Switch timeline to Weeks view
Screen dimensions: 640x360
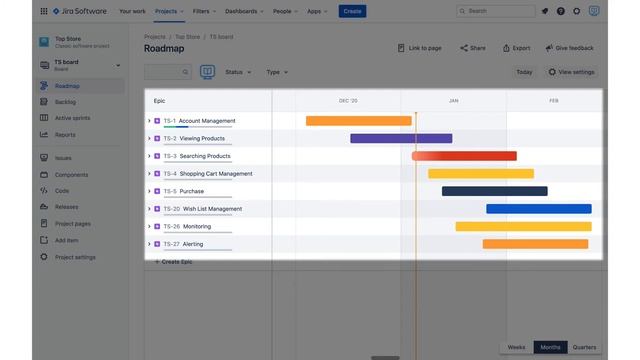click(516, 347)
